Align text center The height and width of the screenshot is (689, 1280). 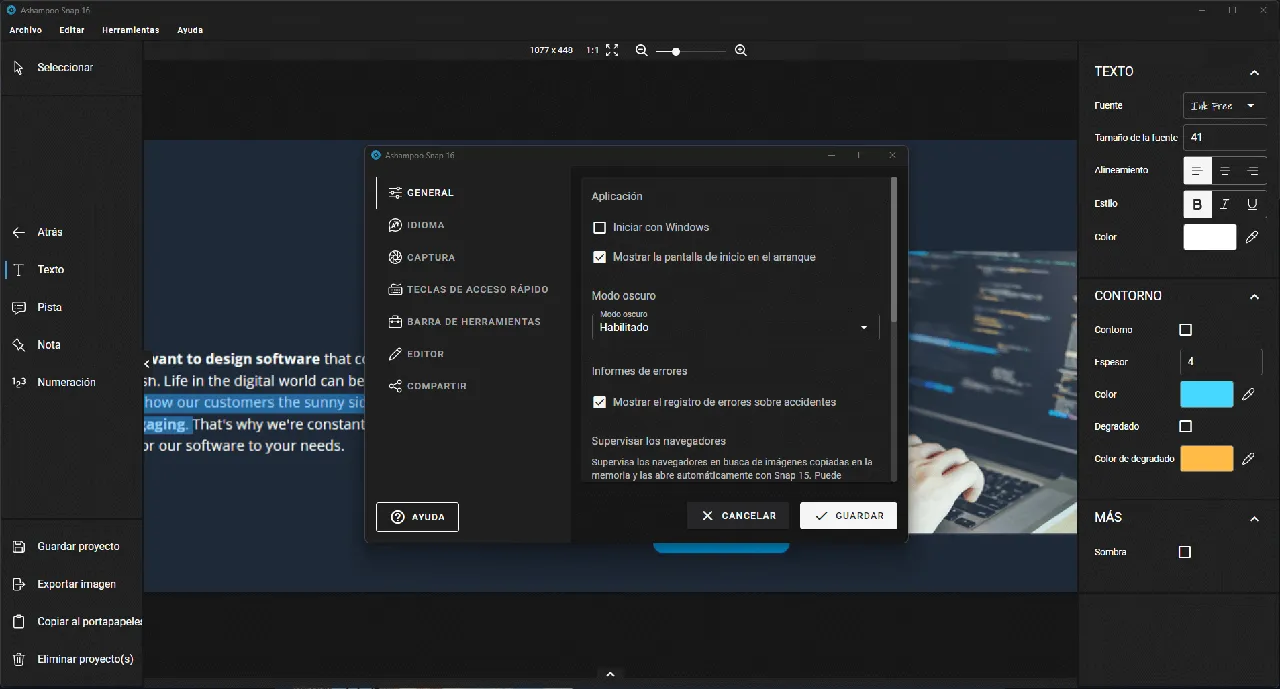point(1225,171)
